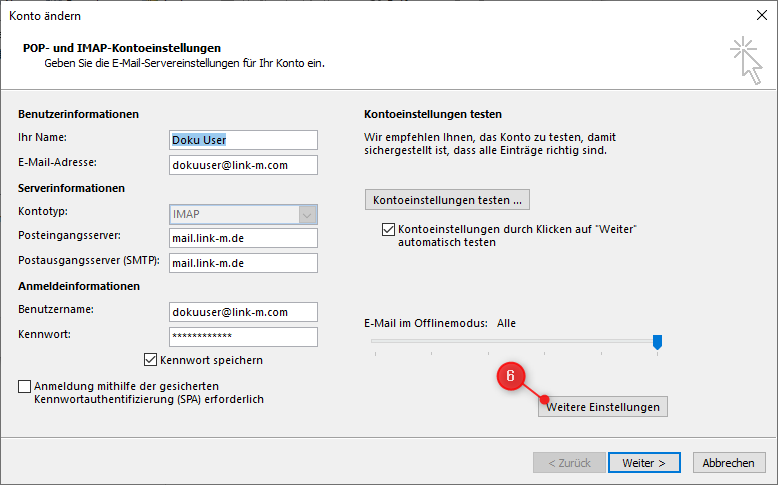The image size is (778, 485).
Task: Enable the SPA authentication checkbox
Action: [x=24, y=386]
